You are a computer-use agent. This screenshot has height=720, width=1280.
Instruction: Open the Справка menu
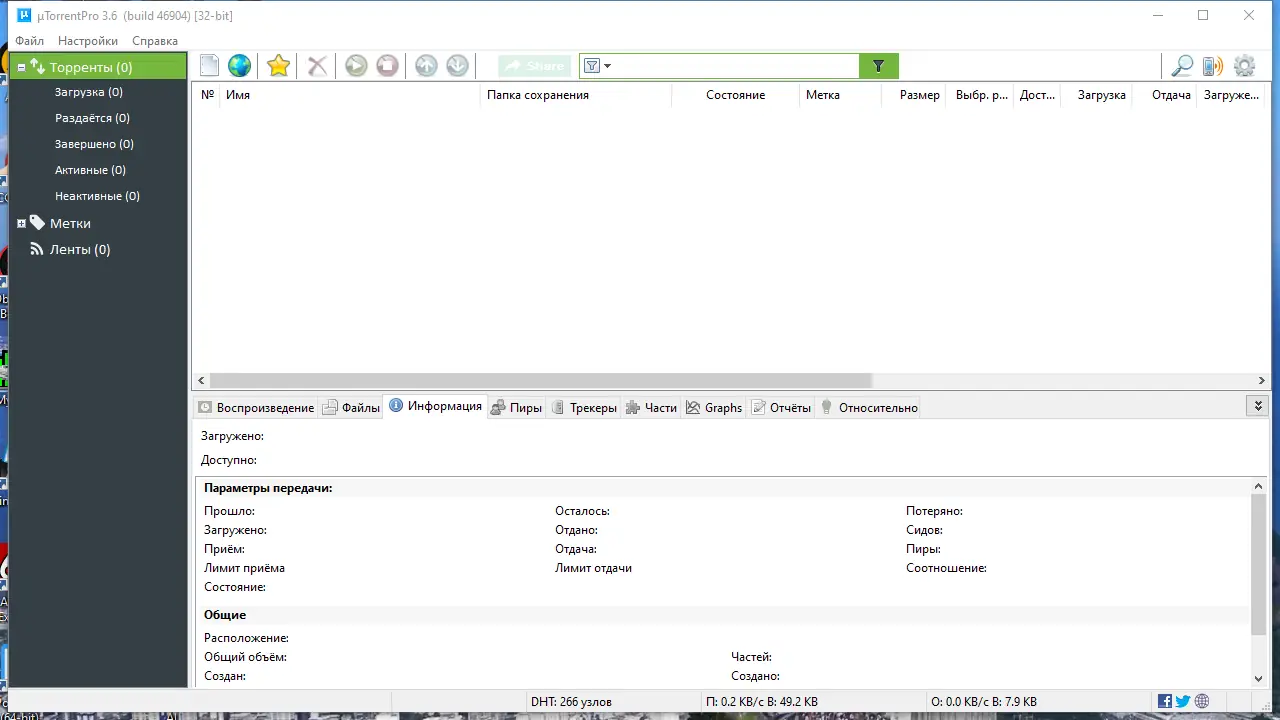155,41
